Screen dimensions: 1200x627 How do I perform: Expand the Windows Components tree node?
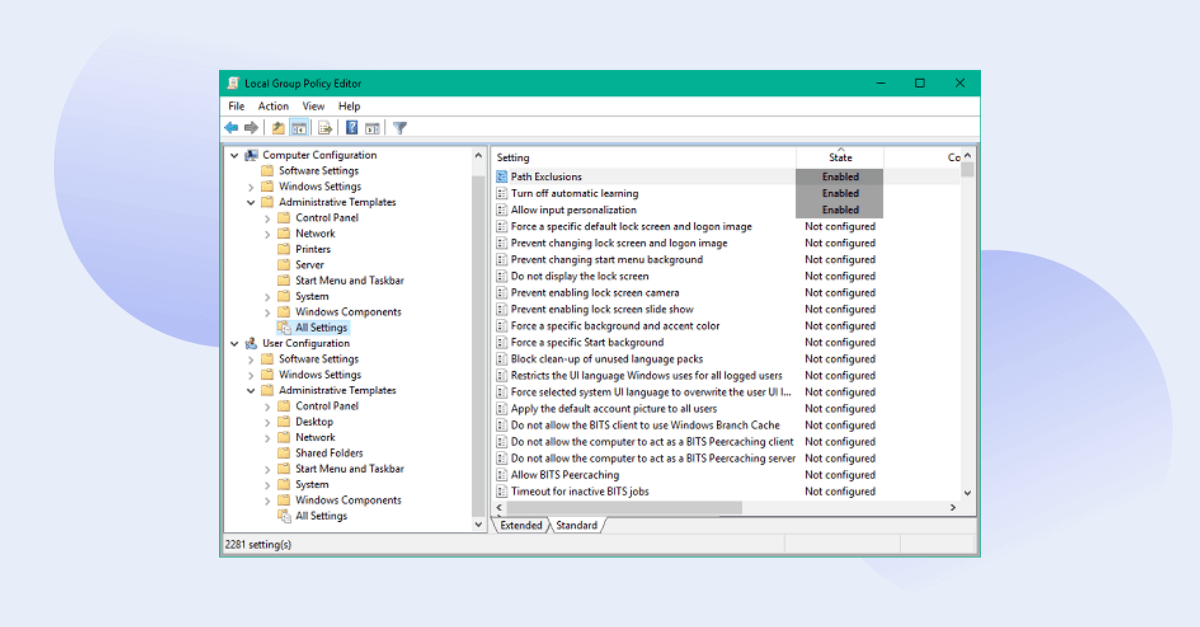click(x=266, y=311)
